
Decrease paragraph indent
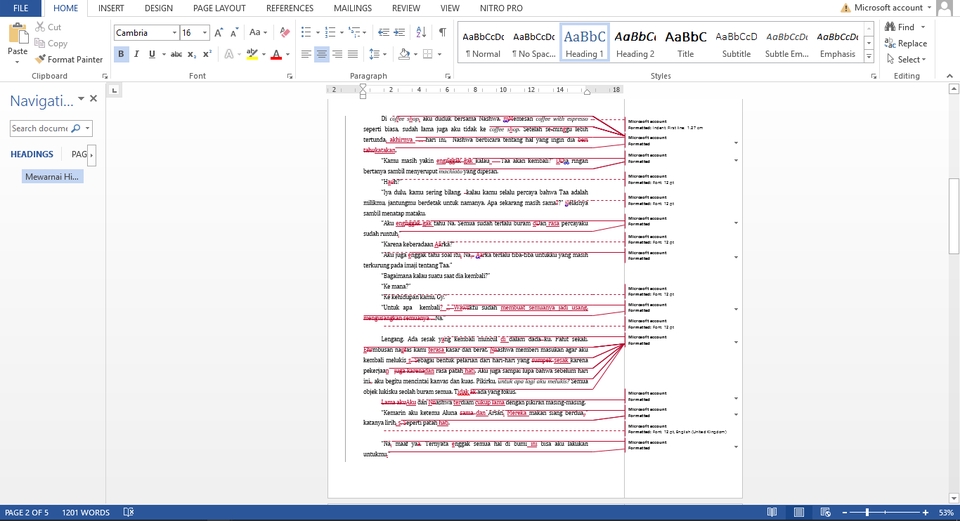384,32
